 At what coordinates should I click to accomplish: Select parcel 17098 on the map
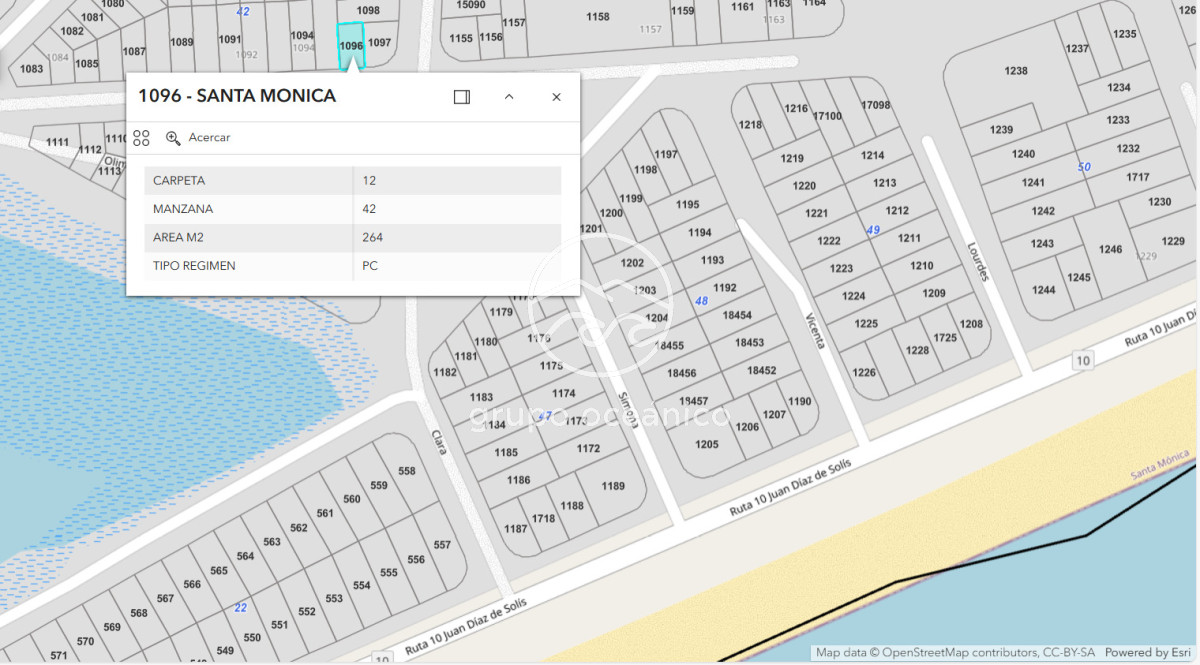876,105
